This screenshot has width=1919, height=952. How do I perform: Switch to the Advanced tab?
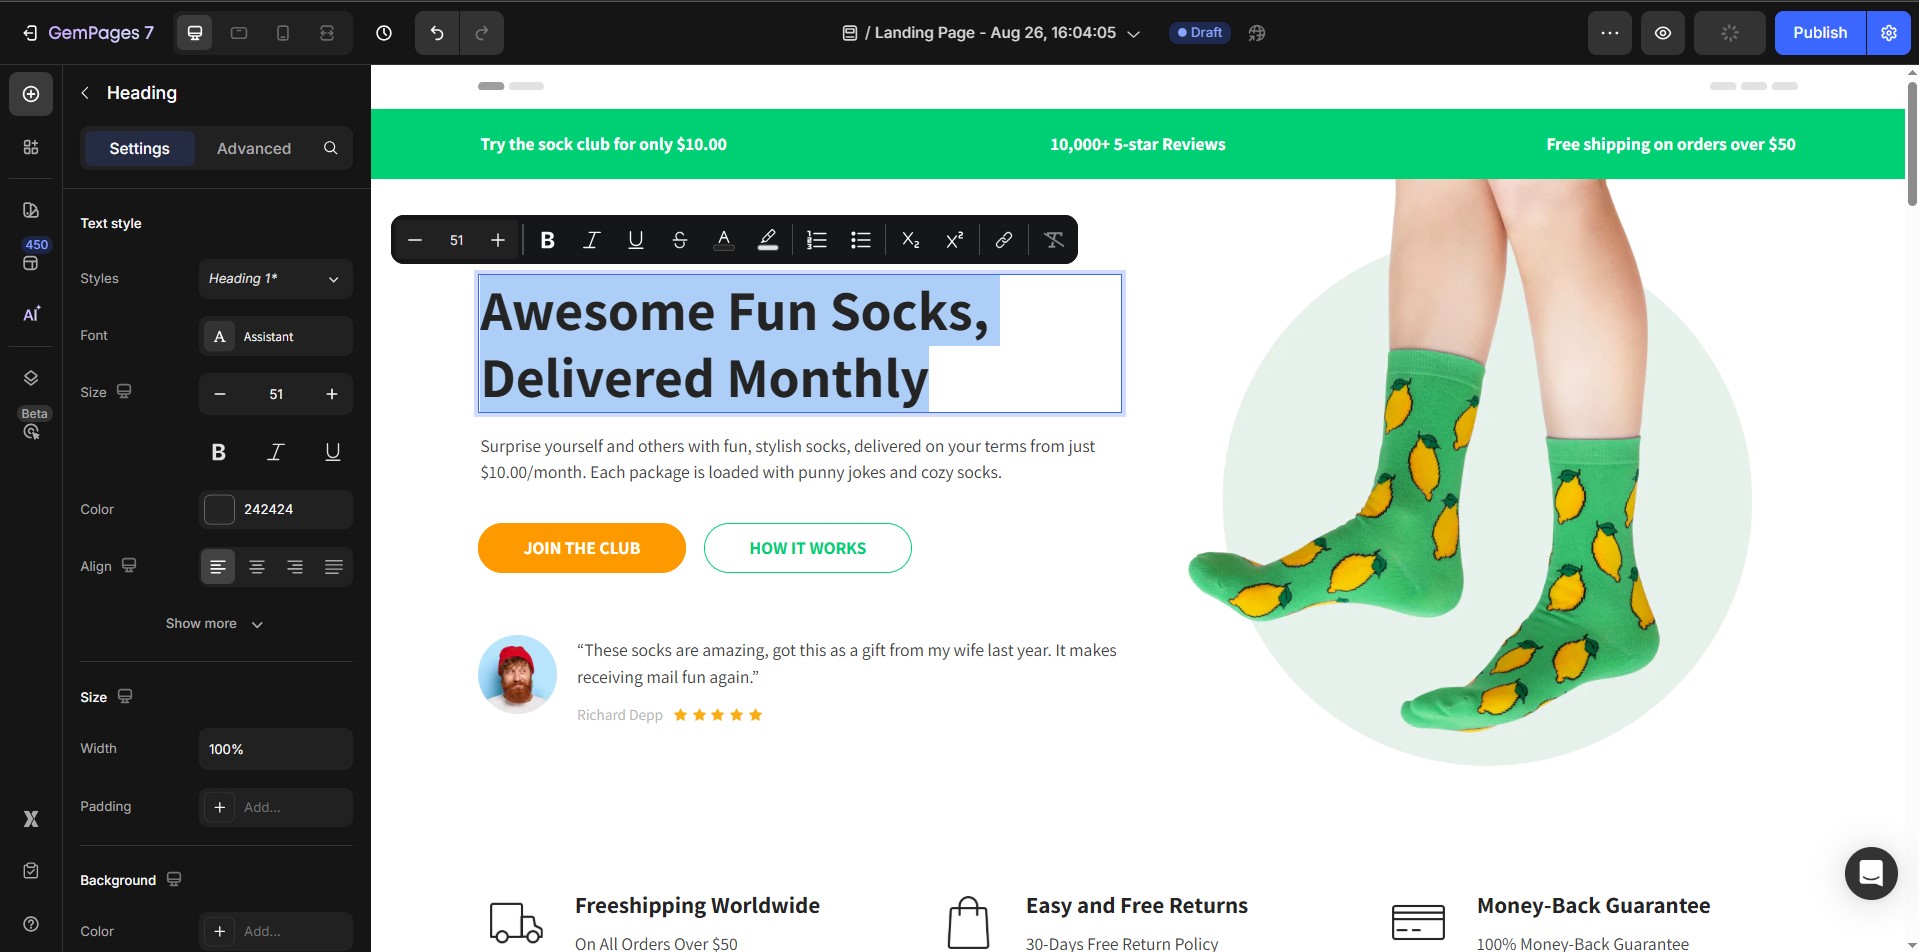point(253,148)
